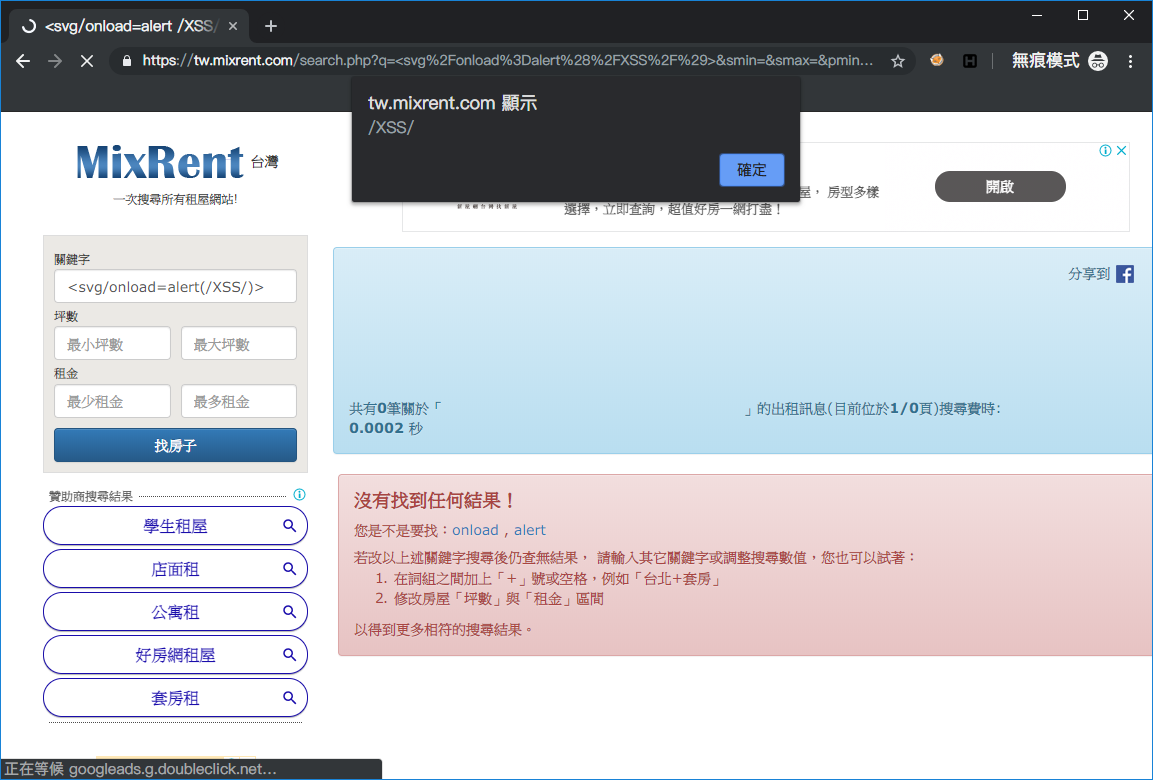
Task: Click the 最小坪數 field
Action: point(113,344)
